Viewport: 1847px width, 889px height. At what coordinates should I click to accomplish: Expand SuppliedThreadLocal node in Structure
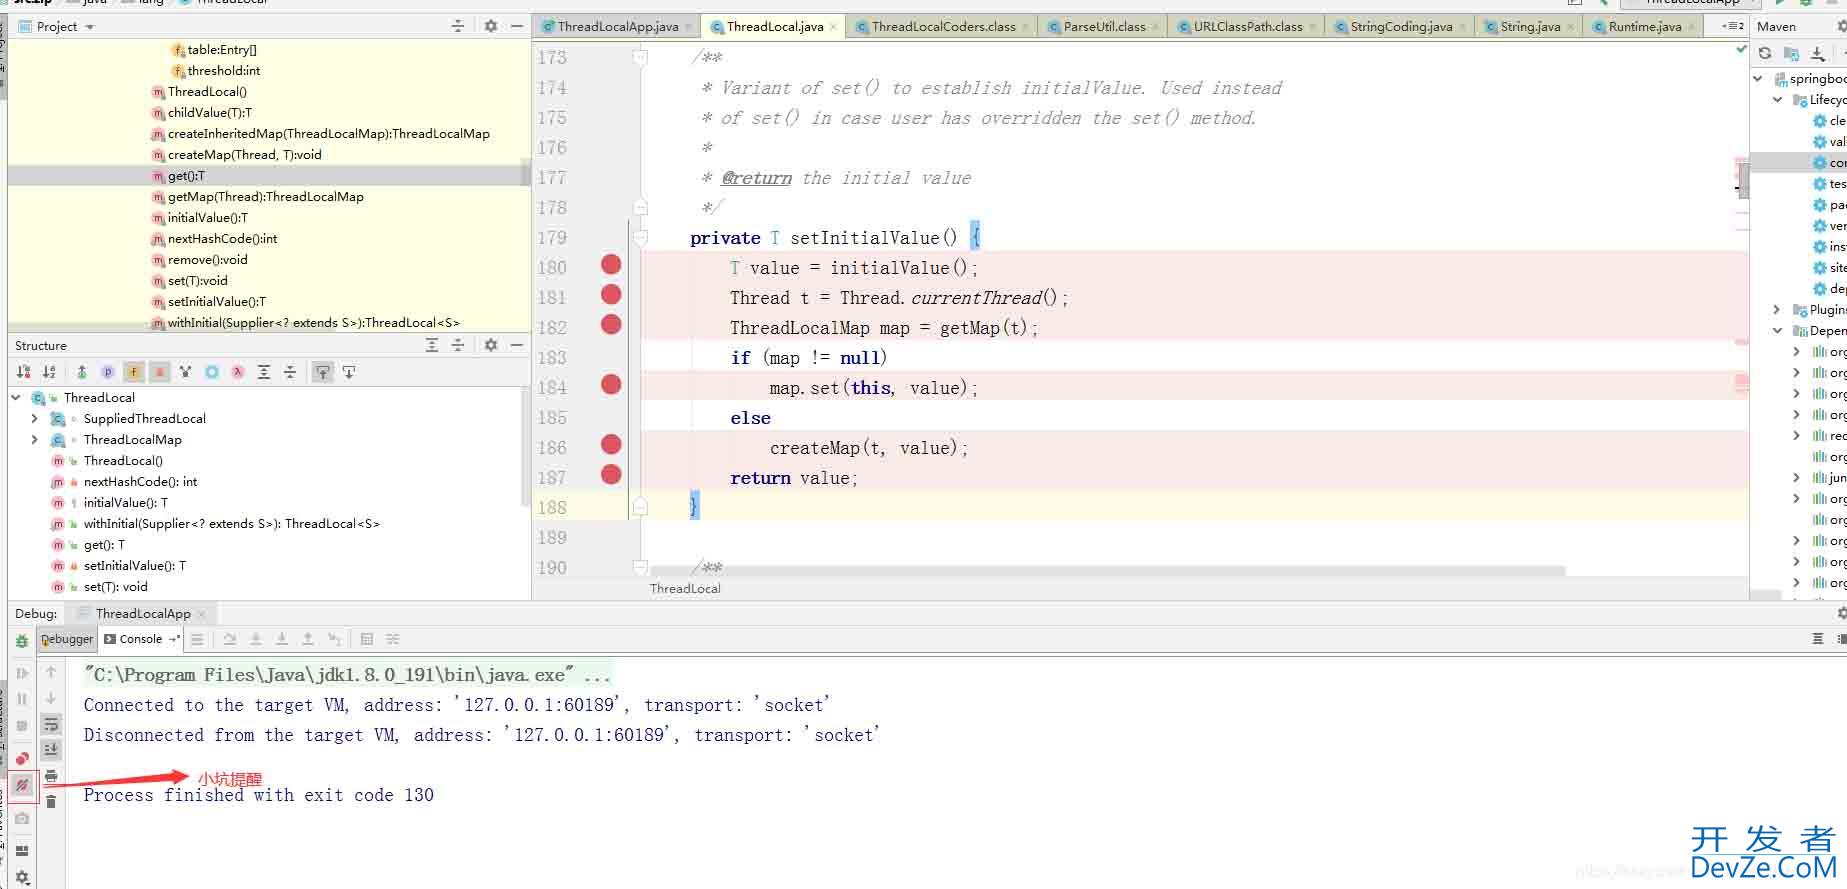[x=35, y=418]
